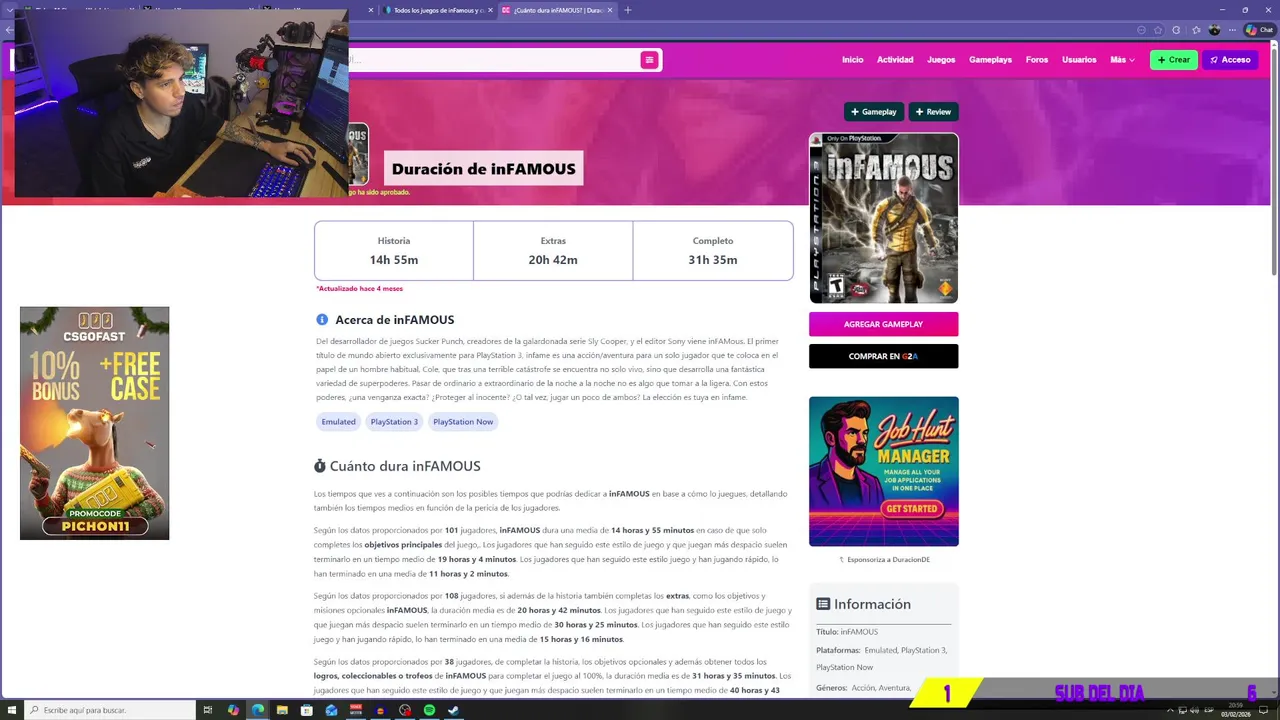Screen dimensions: 1280x720
Task: Click the 'Esponsoriza a DuracionDE' link
Action: click(884, 560)
